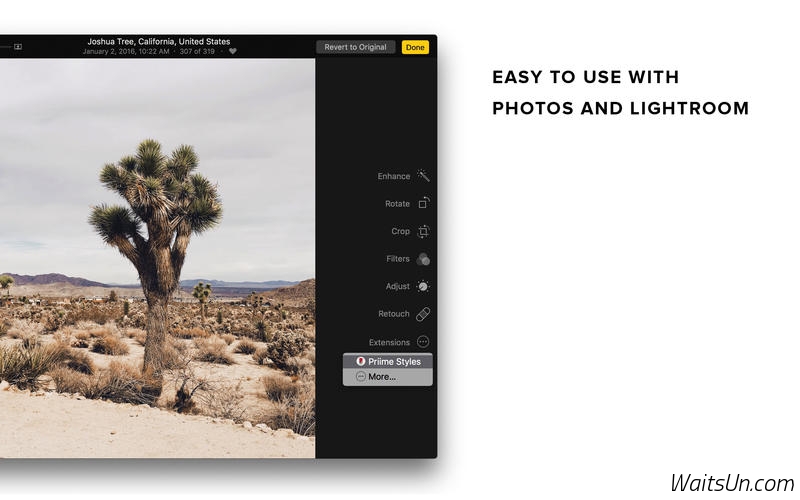Open the Extensions ellipsis icon
The image size is (800, 500).
coord(423,341)
